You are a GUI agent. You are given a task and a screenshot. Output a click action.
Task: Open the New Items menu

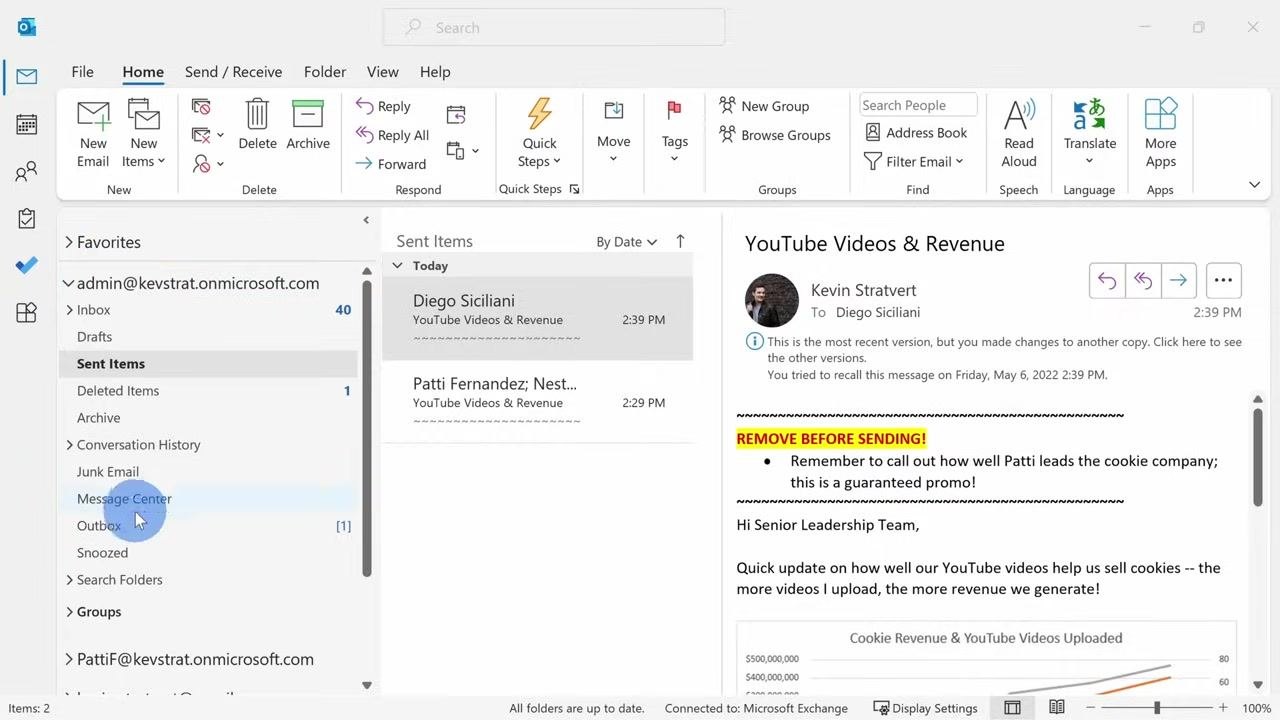143,134
